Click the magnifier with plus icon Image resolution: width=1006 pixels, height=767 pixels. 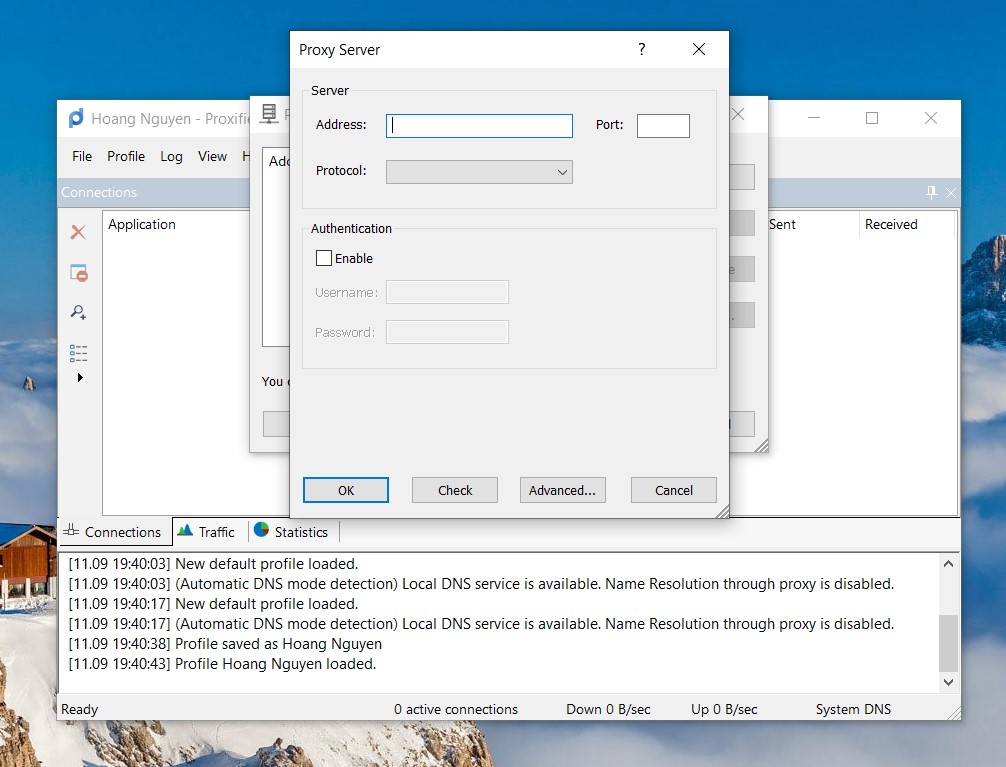pos(78,313)
